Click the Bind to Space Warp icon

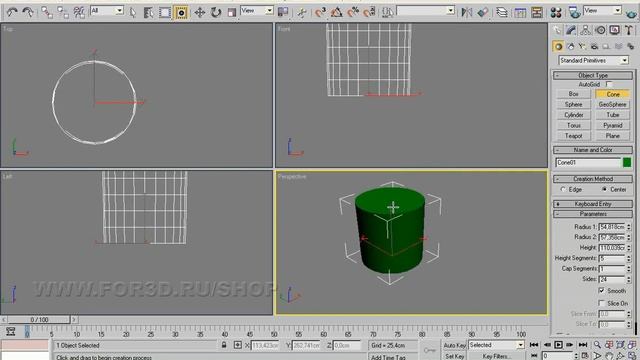tap(79, 12)
